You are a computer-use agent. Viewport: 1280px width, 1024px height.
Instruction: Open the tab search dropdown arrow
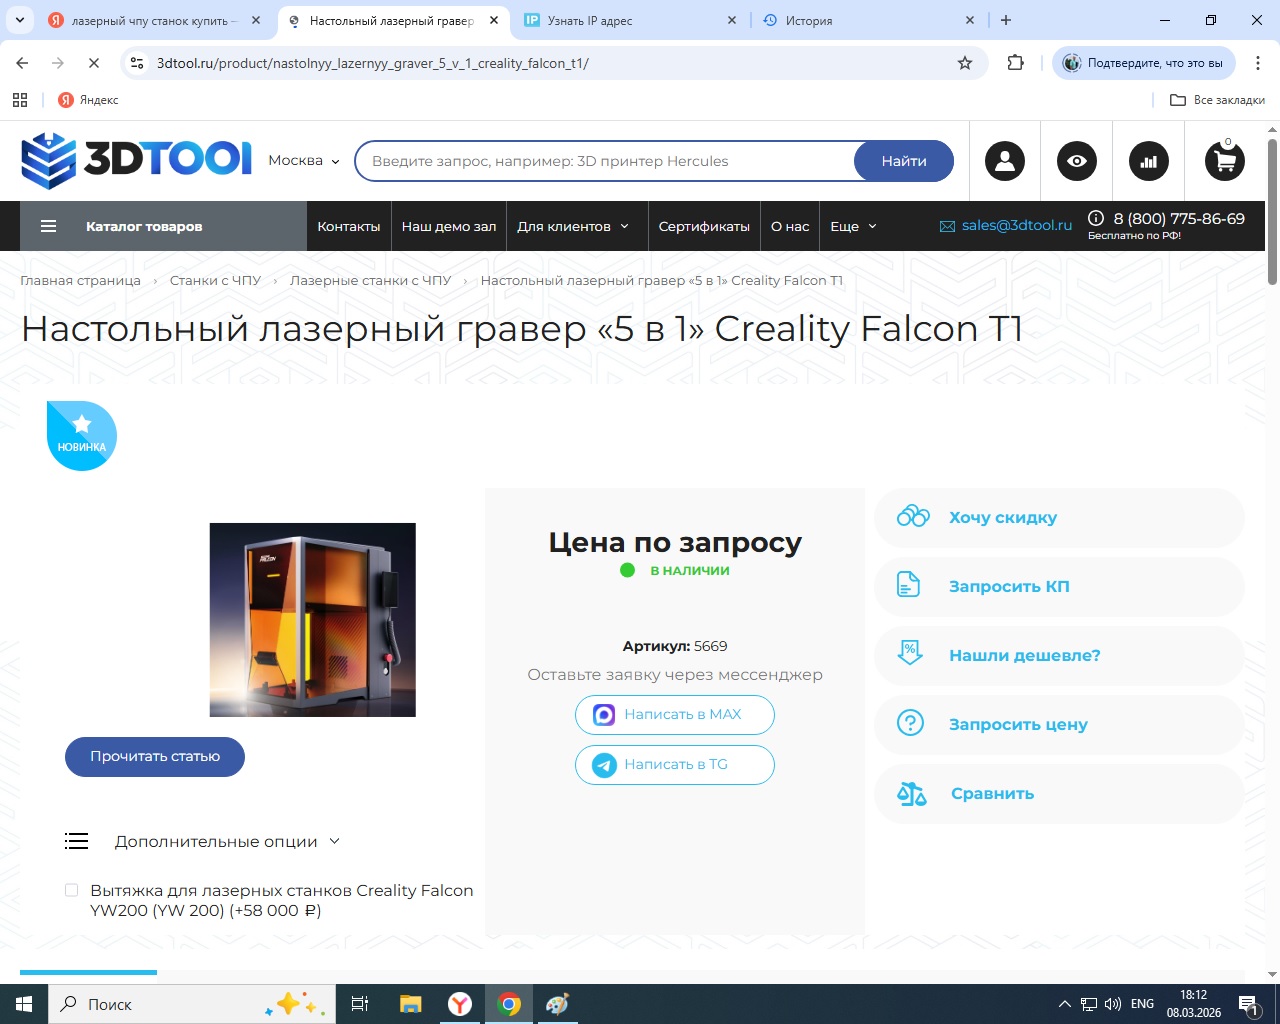pyautogui.click(x=19, y=20)
